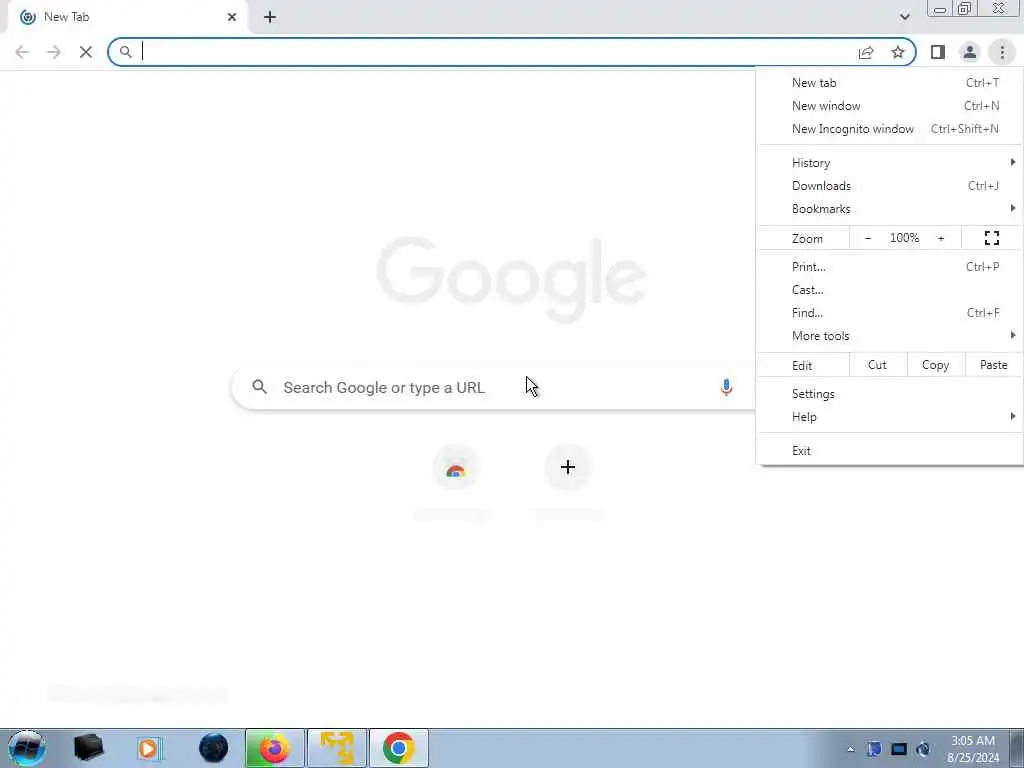
Task: Choose Print... in the menu
Action: coord(889,266)
